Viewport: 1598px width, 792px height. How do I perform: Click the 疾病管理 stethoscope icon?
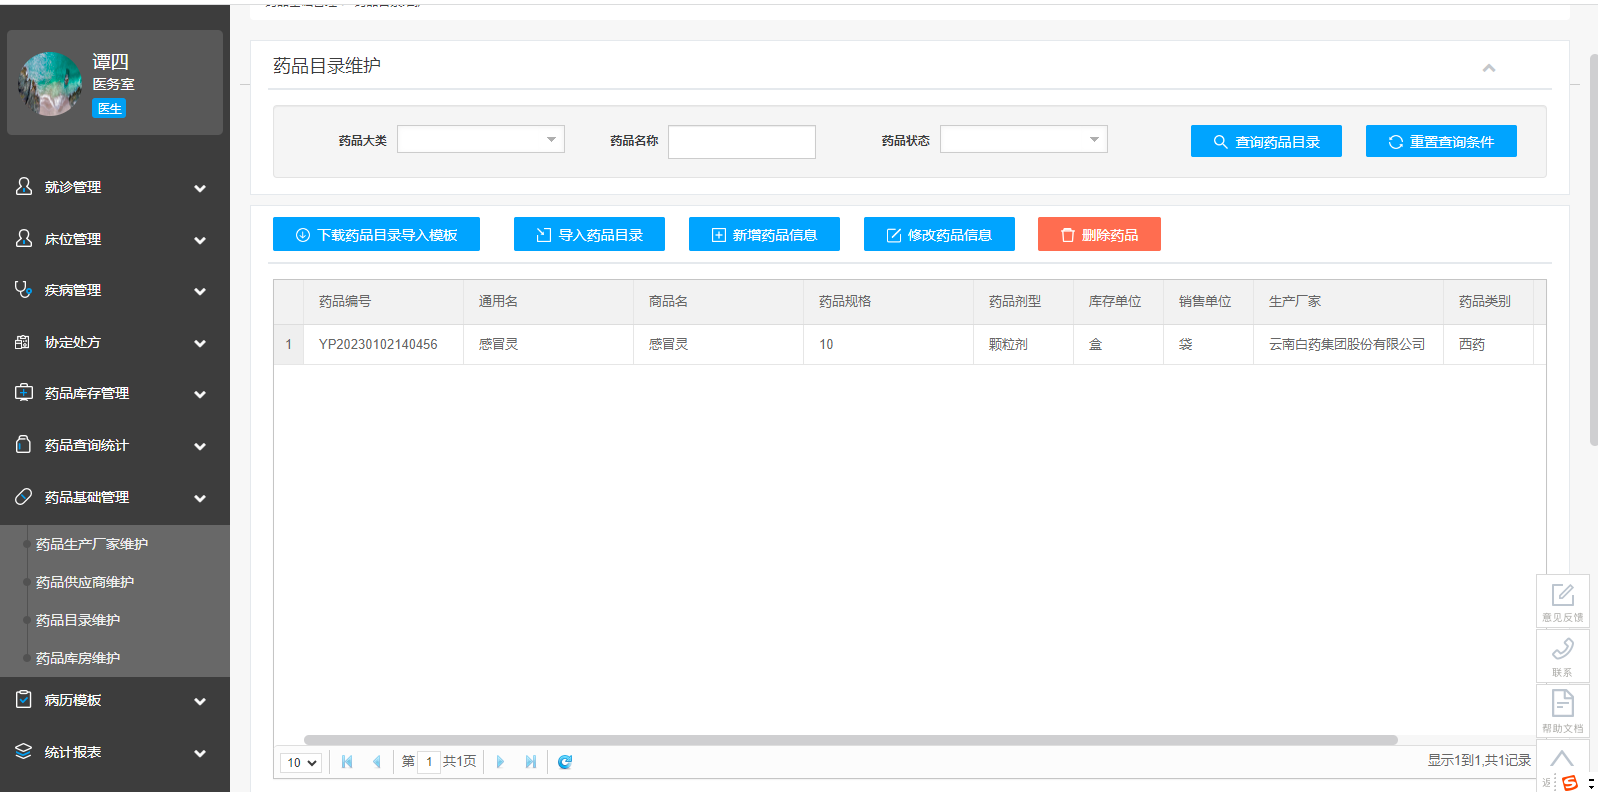24,290
